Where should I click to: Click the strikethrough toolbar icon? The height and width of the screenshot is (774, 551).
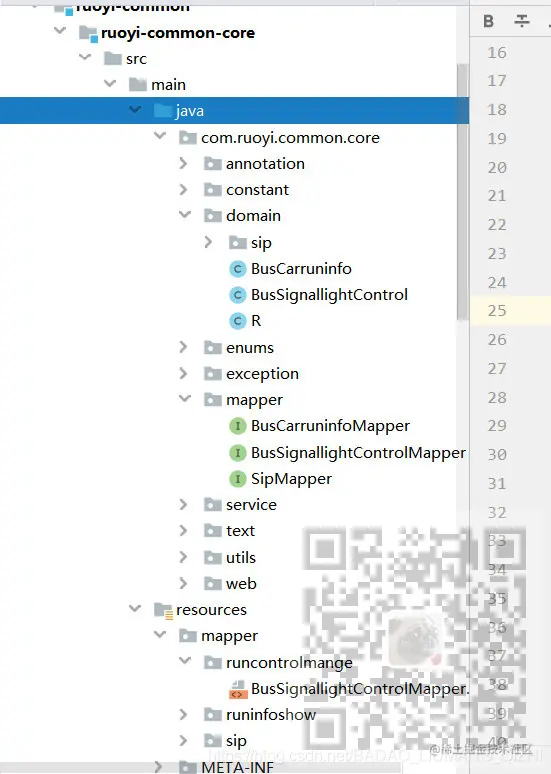tap(521, 21)
